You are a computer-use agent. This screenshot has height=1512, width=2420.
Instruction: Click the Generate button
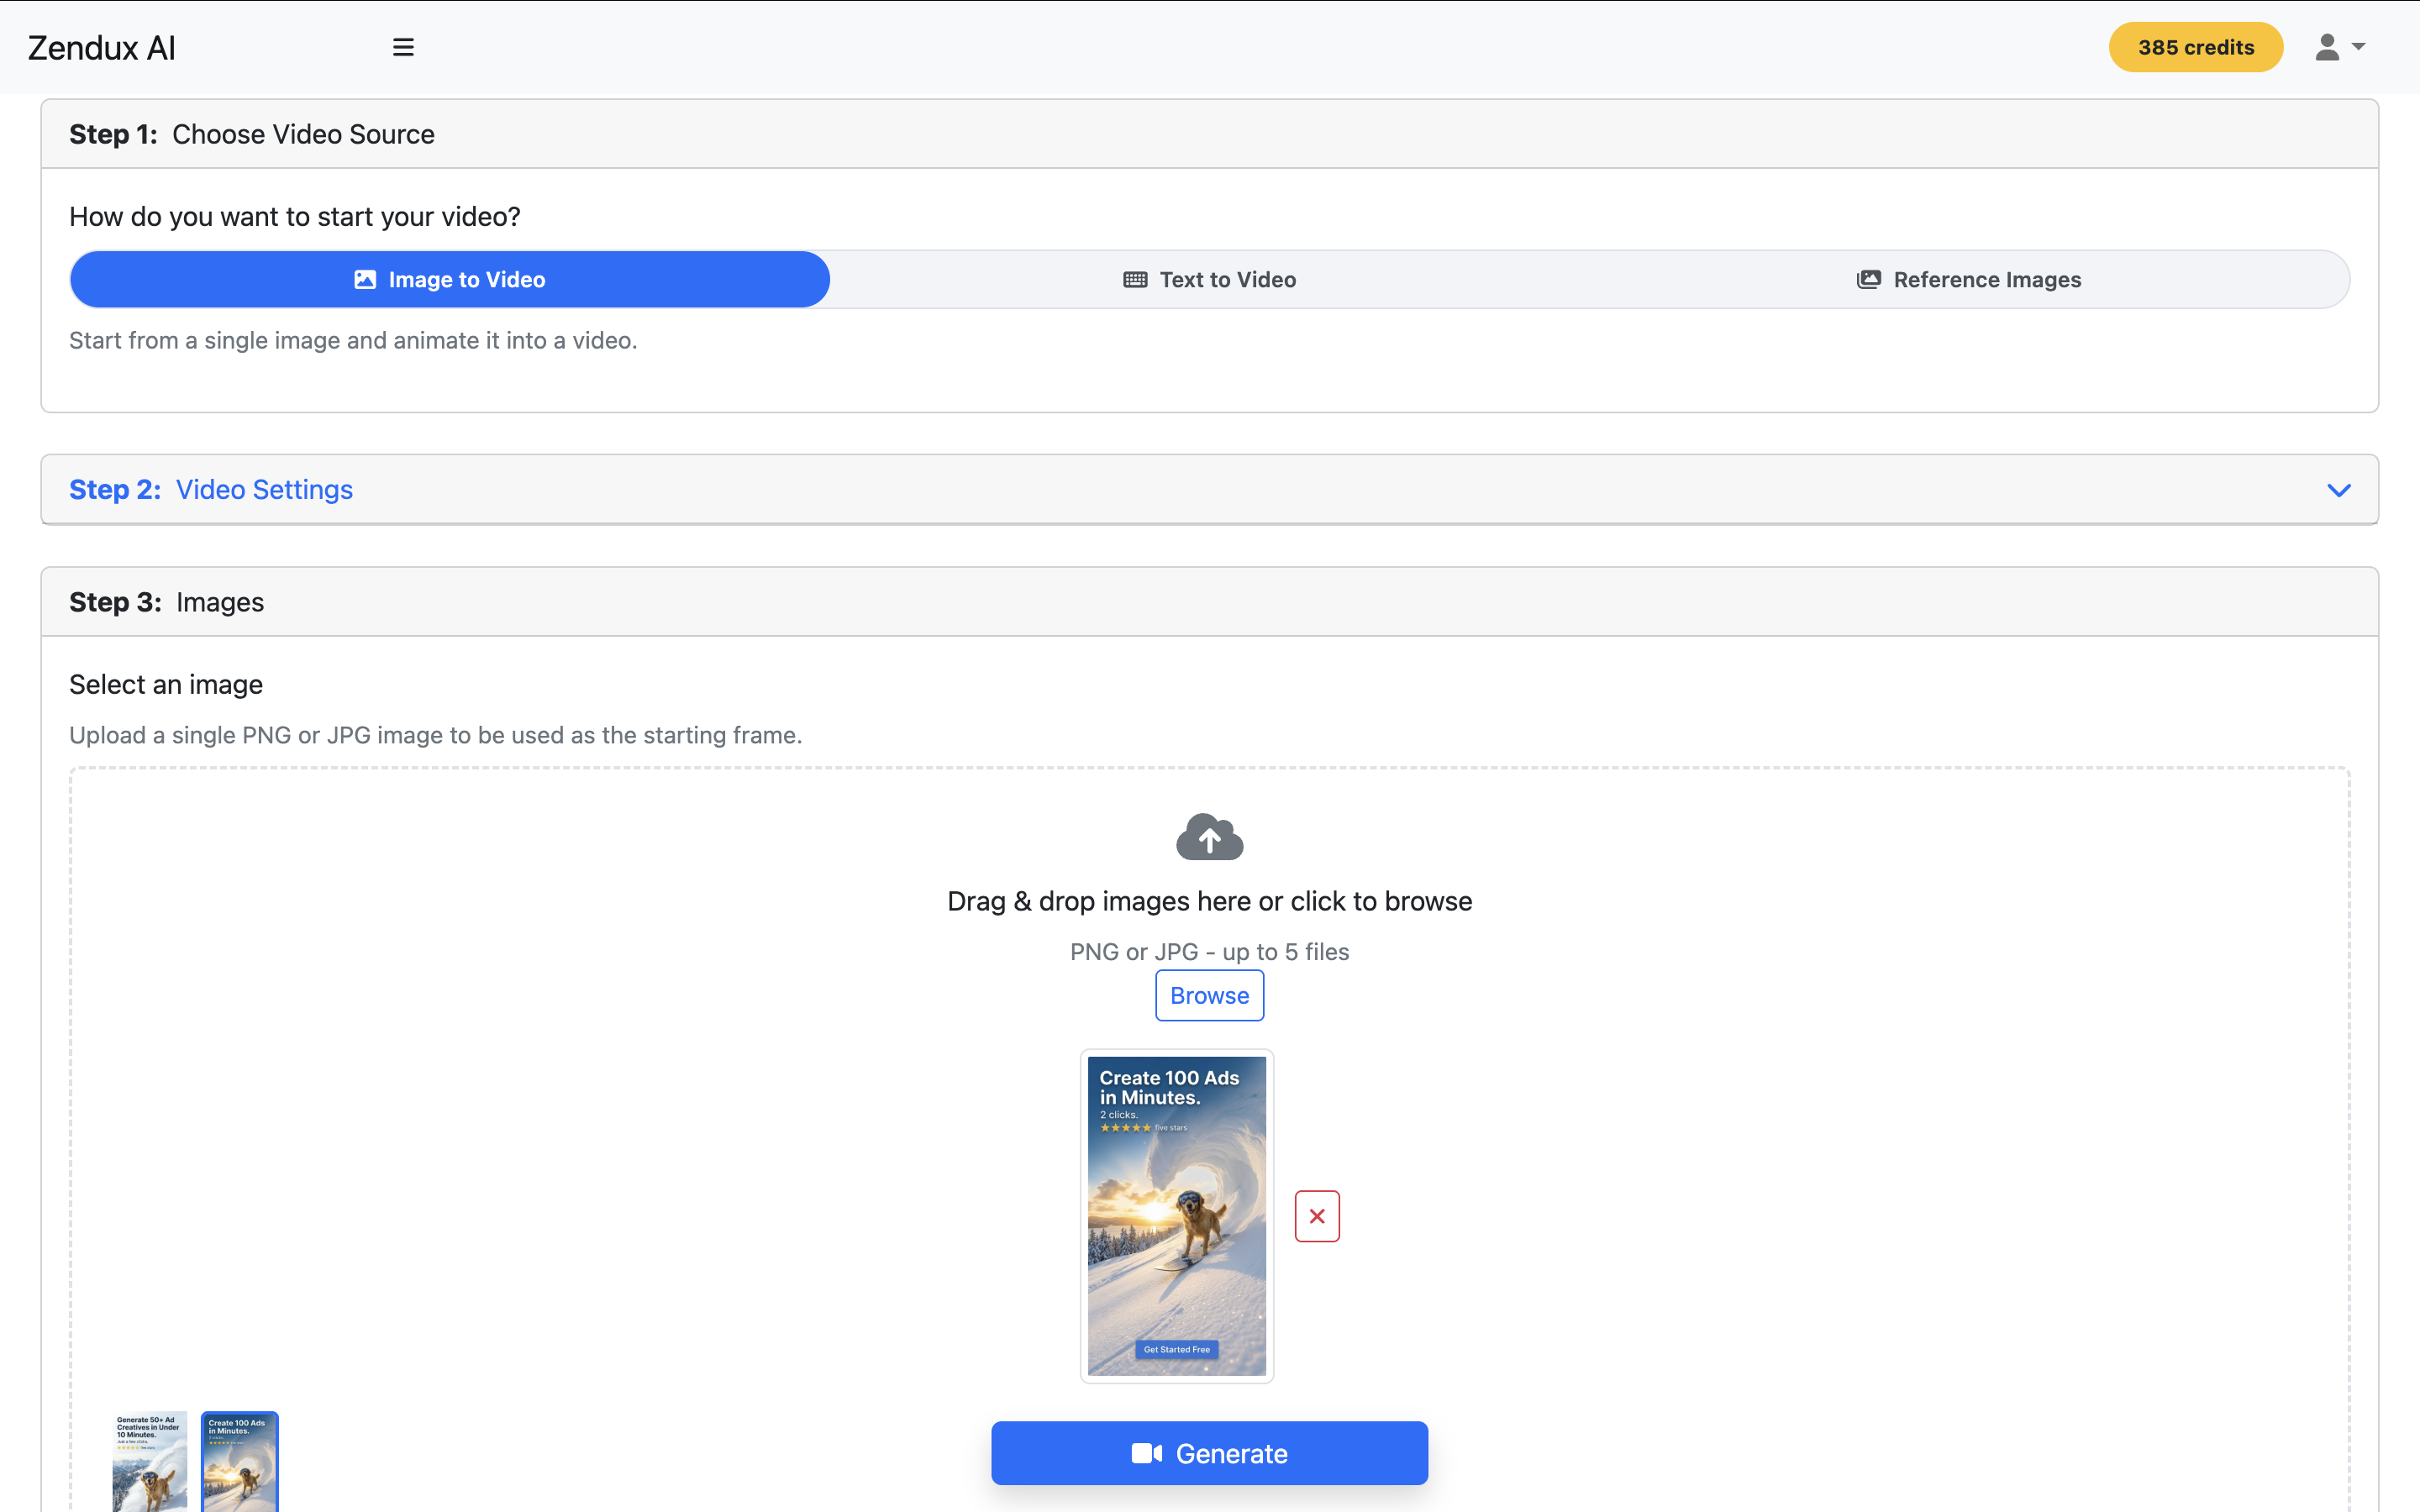click(x=1209, y=1453)
